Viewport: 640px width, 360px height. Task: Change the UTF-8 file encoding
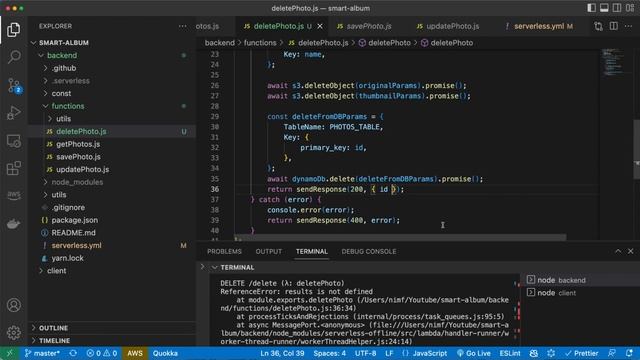[x=365, y=353]
